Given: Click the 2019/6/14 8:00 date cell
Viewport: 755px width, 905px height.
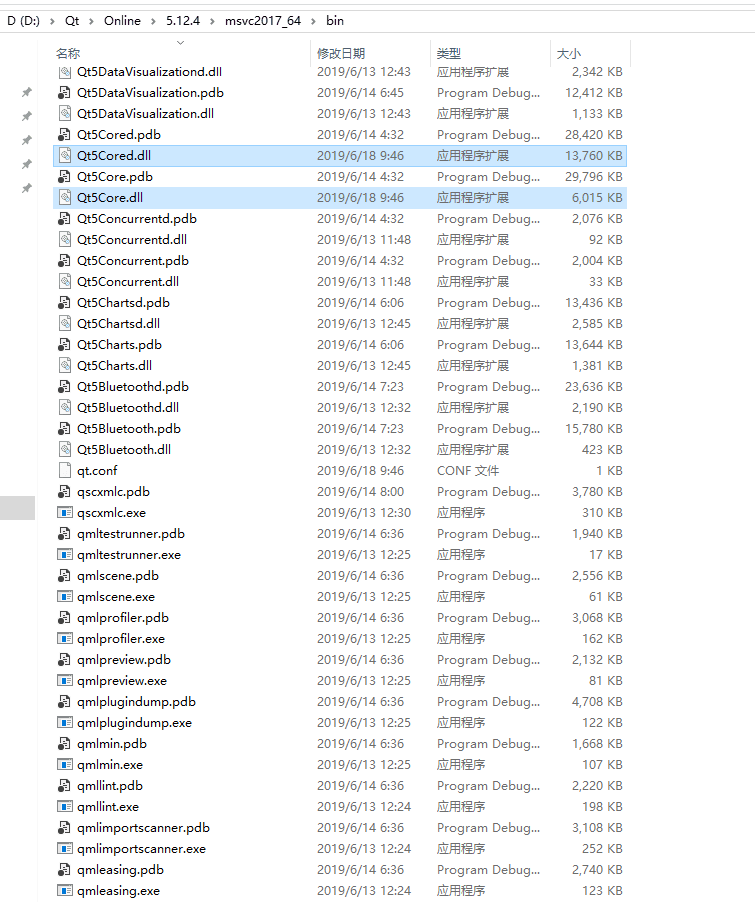Looking at the screenshot, I should 360,492.
